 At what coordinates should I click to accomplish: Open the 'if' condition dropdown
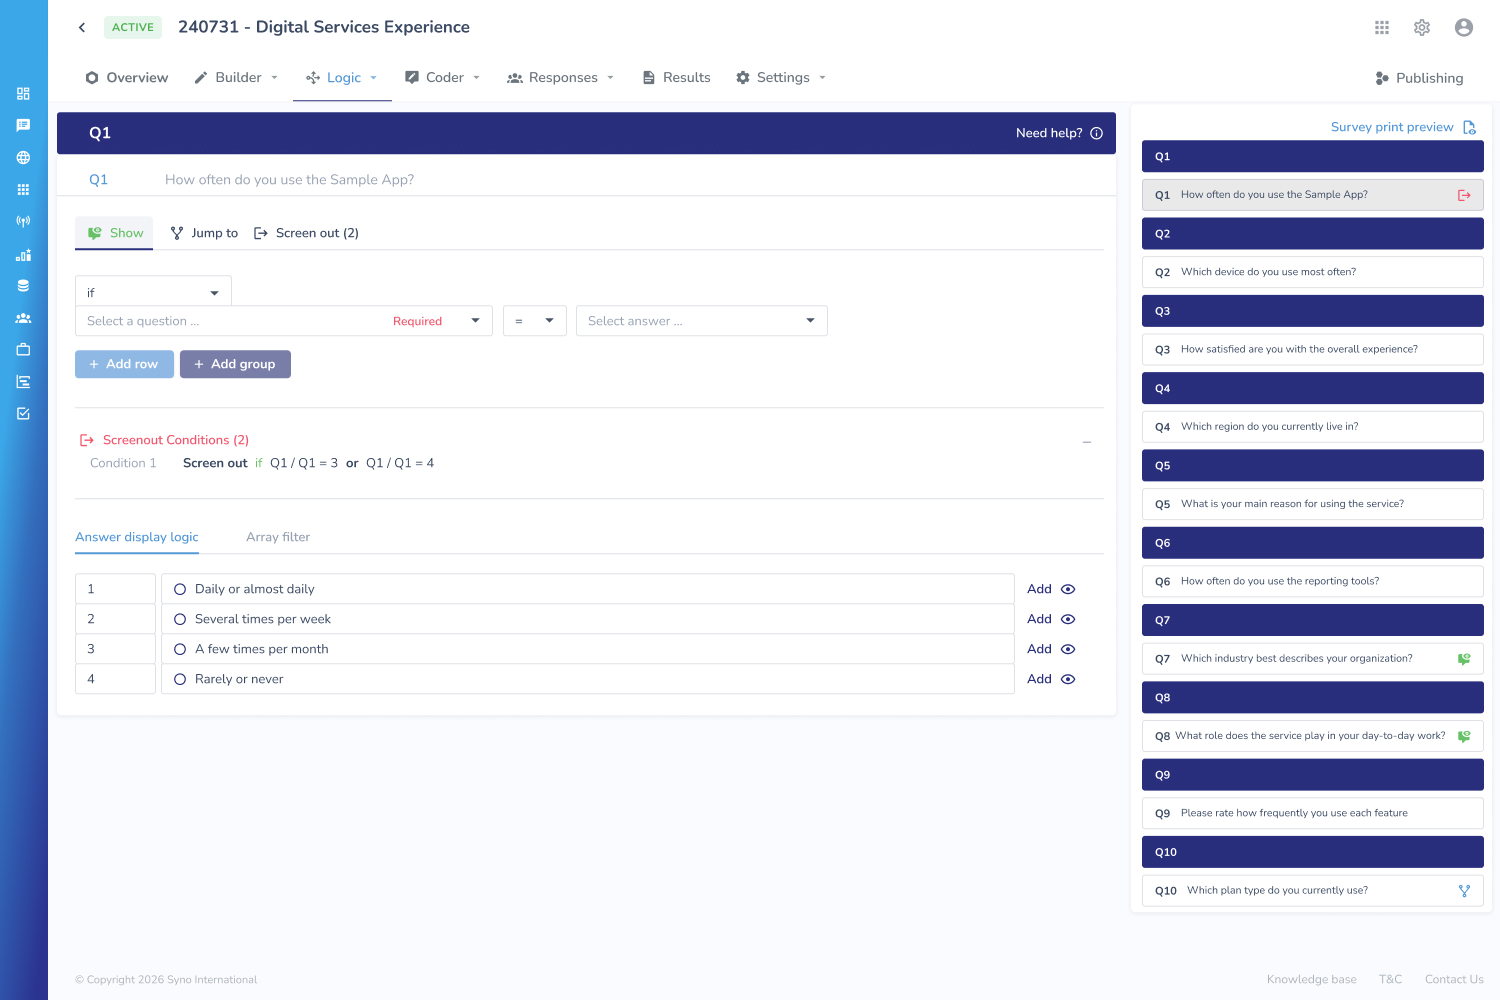pyautogui.click(x=153, y=292)
